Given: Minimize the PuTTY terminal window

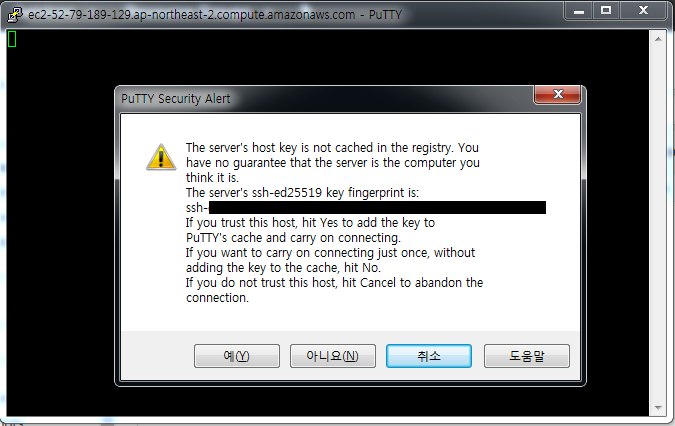Looking at the screenshot, I should pyautogui.click(x=579, y=11).
